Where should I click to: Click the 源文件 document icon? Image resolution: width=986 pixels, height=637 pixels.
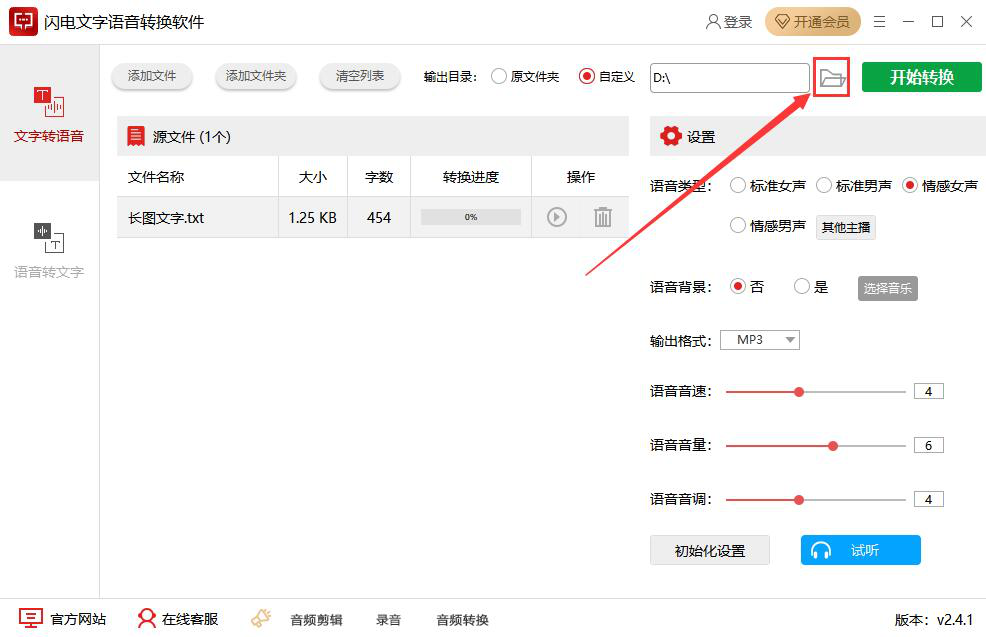(136, 136)
